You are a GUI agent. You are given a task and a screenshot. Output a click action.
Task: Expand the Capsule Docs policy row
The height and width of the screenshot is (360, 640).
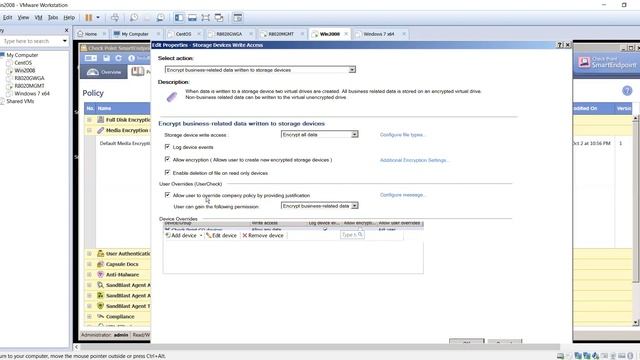[x=89, y=264]
